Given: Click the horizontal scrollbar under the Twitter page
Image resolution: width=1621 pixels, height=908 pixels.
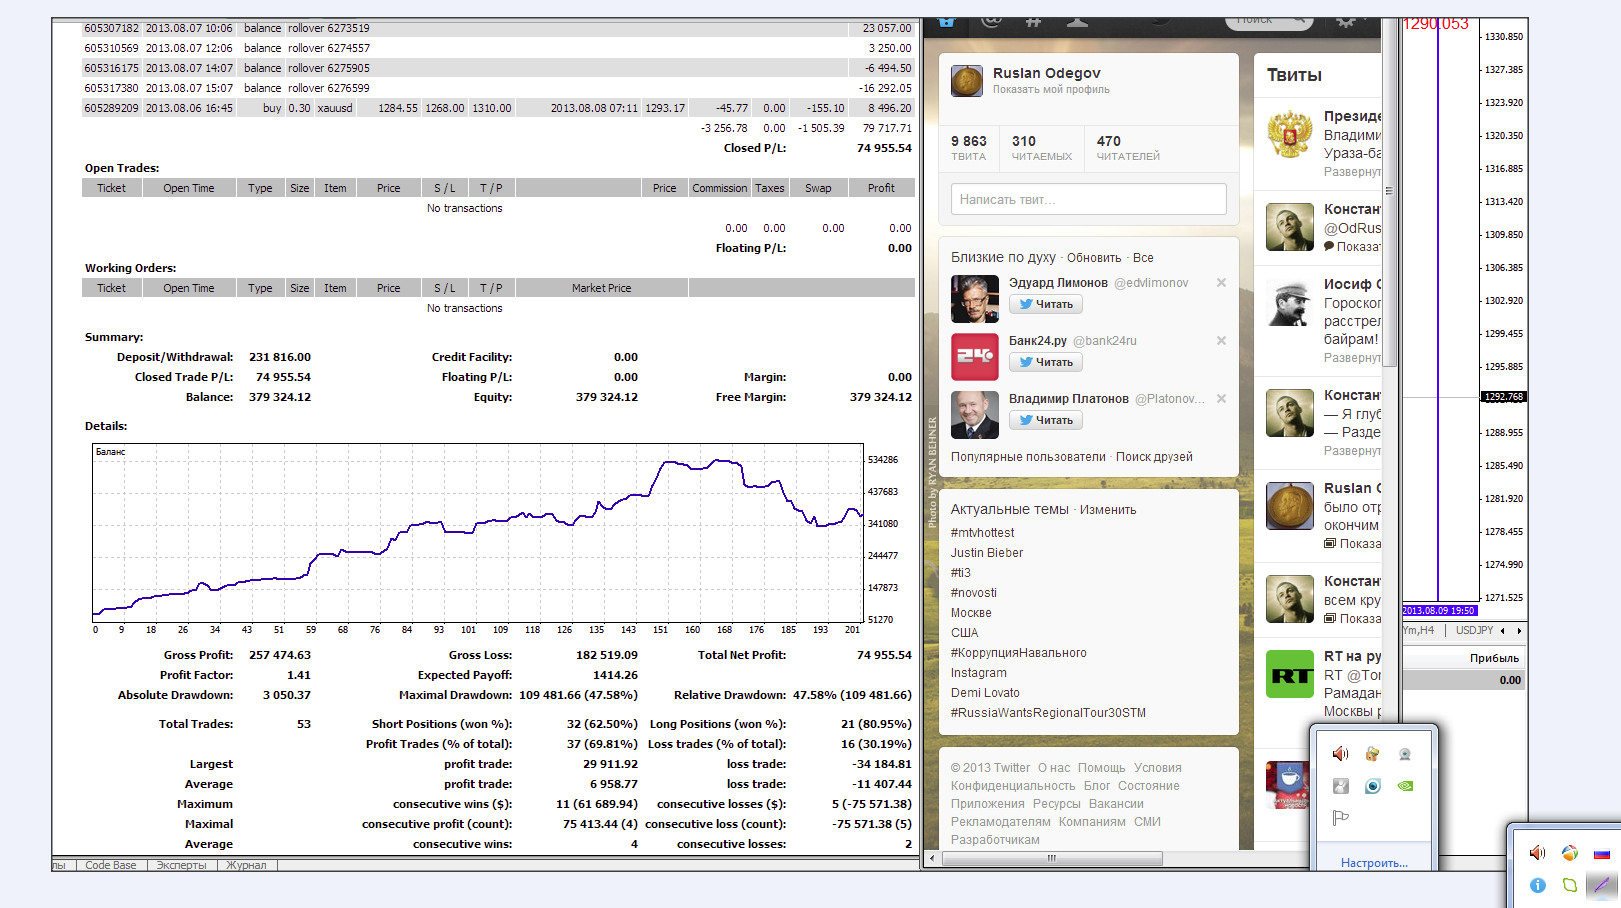Looking at the screenshot, I should tap(1051, 858).
